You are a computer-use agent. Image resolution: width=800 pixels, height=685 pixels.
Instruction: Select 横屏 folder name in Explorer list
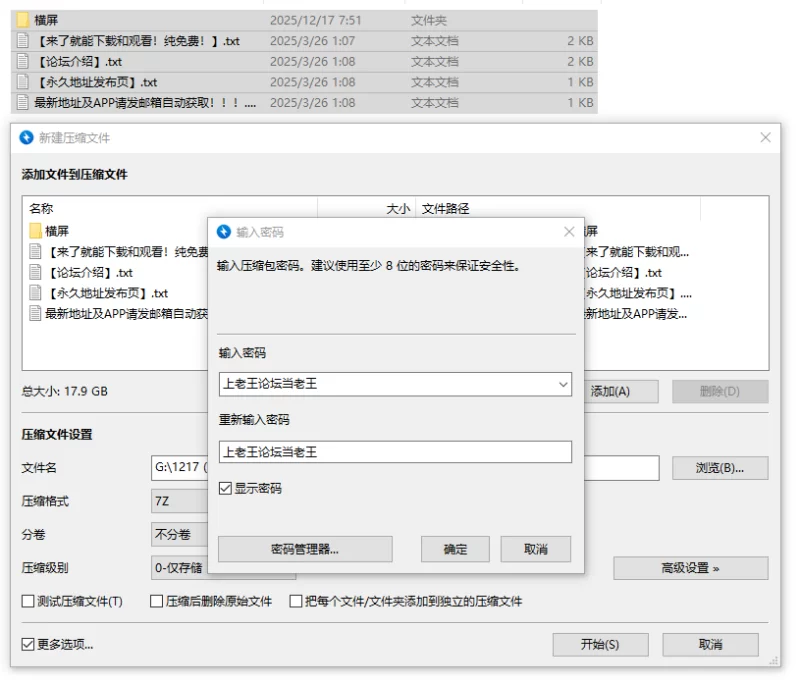pyautogui.click(x=46, y=20)
